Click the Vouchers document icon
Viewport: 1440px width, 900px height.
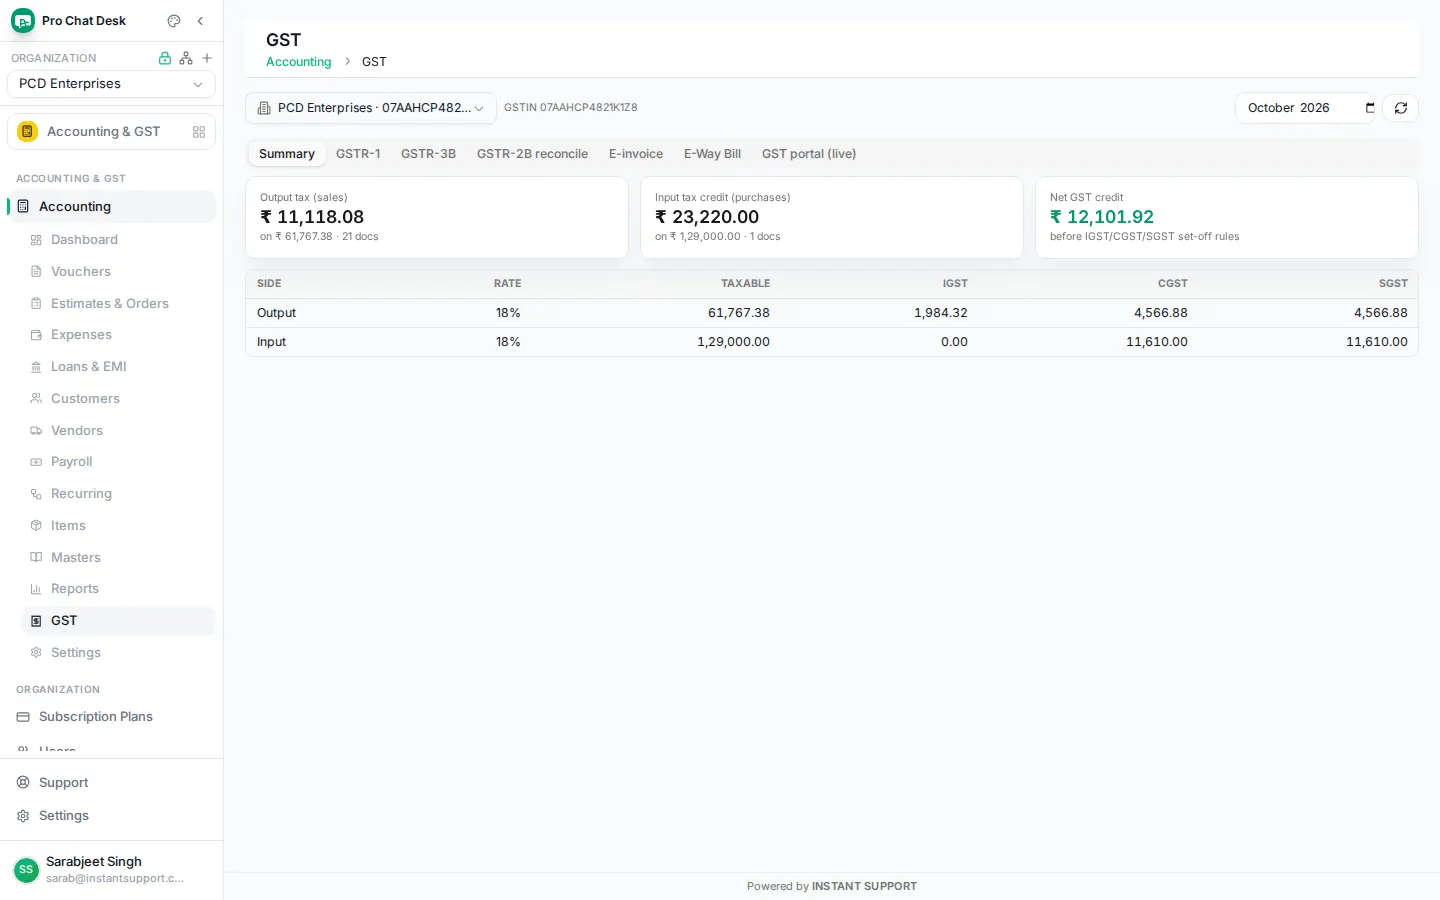click(x=36, y=272)
